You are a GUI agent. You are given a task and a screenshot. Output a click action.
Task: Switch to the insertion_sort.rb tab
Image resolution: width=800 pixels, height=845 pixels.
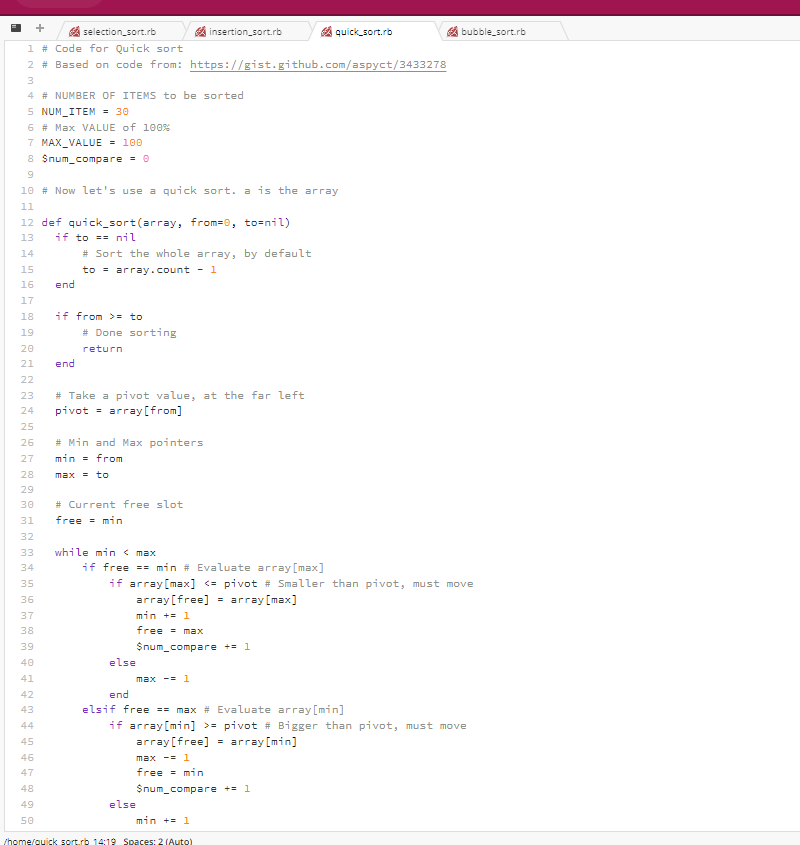[x=245, y=32]
